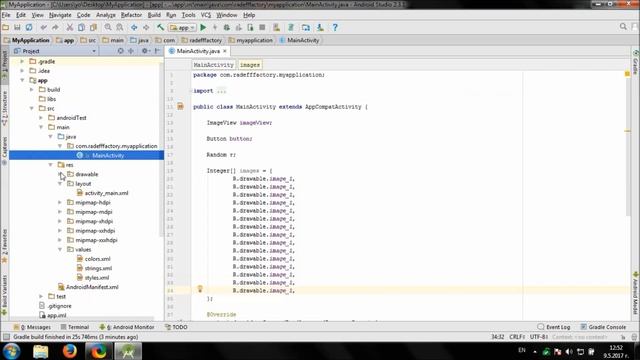Open the Build menu
Viewport: 640px width, 360px height.
[x=154, y=15]
